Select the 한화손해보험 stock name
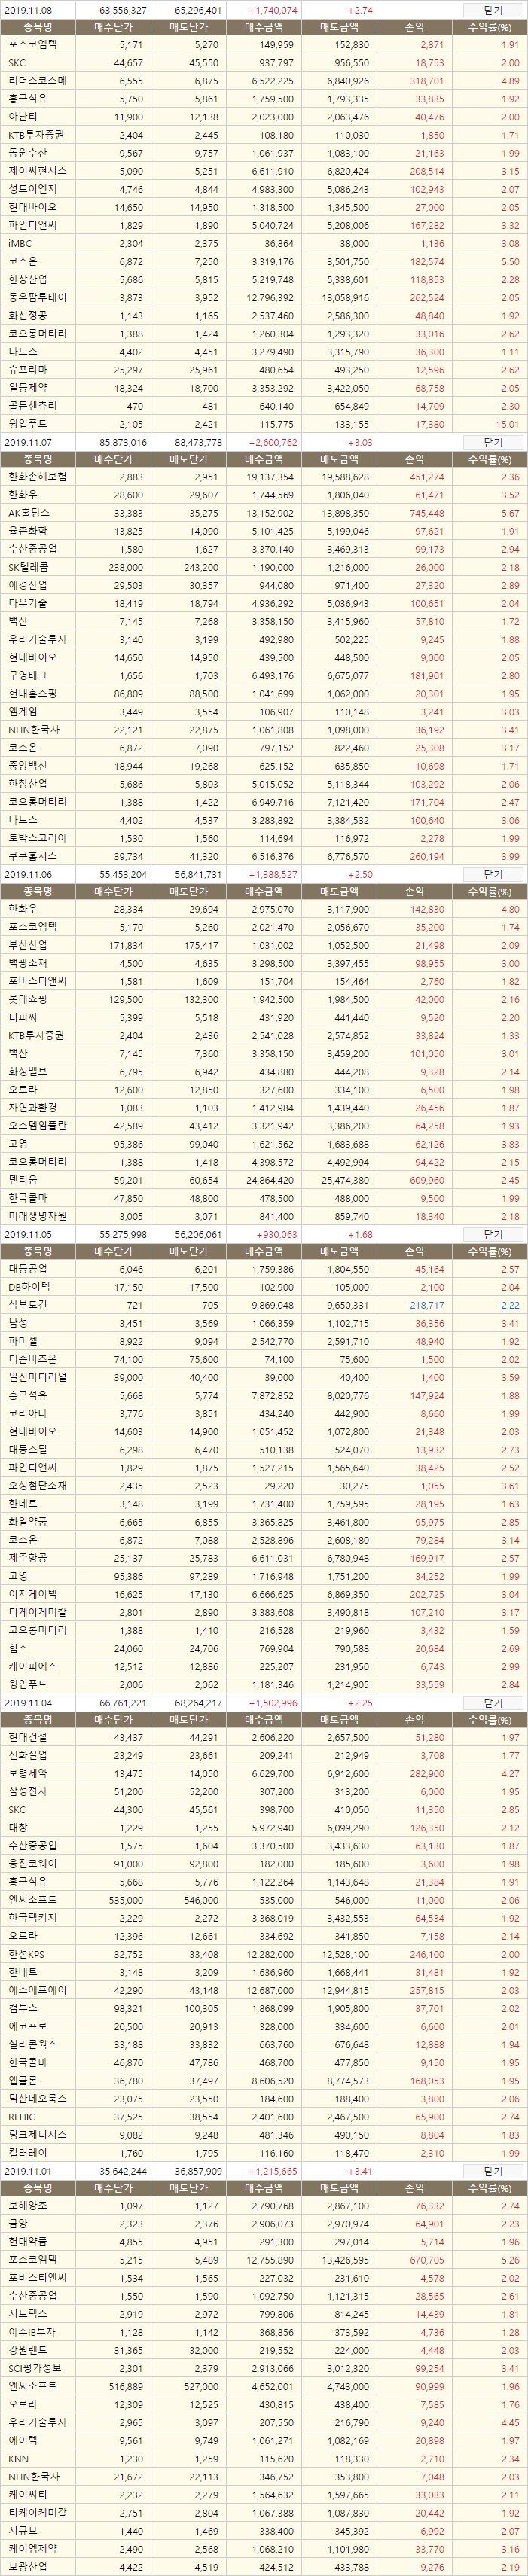The image size is (528, 2576). tap(38, 477)
